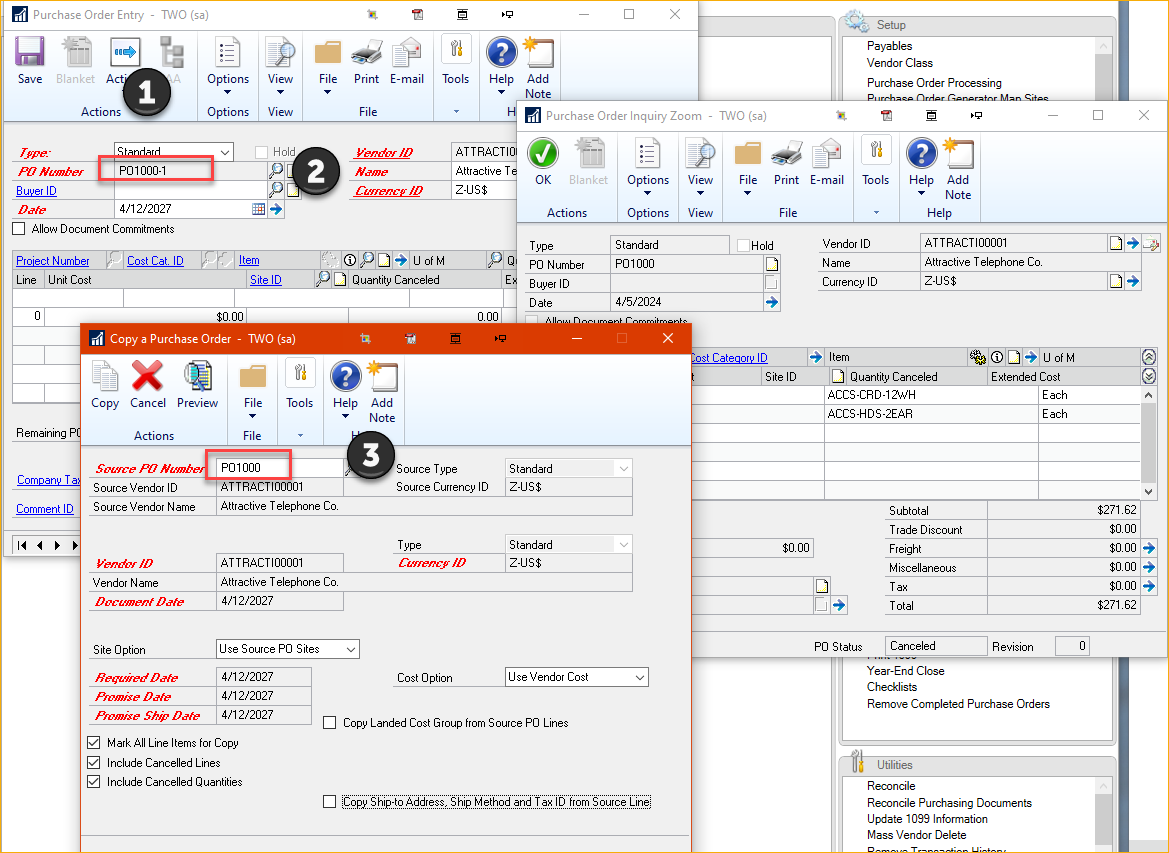Open Tools in the Purchase Order Entry toolbar

[x=456, y=60]
